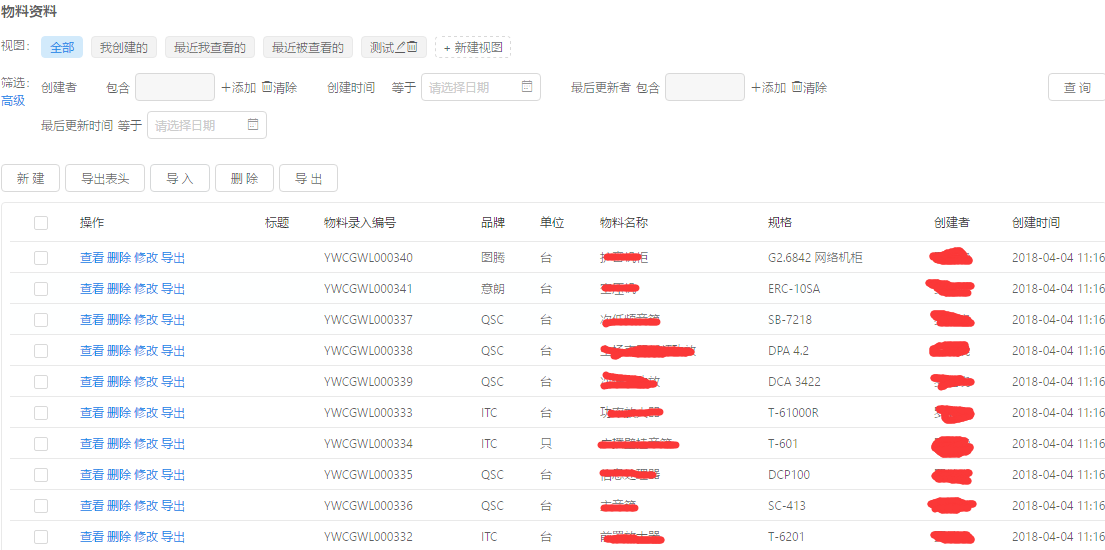
Task: Click 查看 link for row YWCGWL000333
Action: click(92, 413)
